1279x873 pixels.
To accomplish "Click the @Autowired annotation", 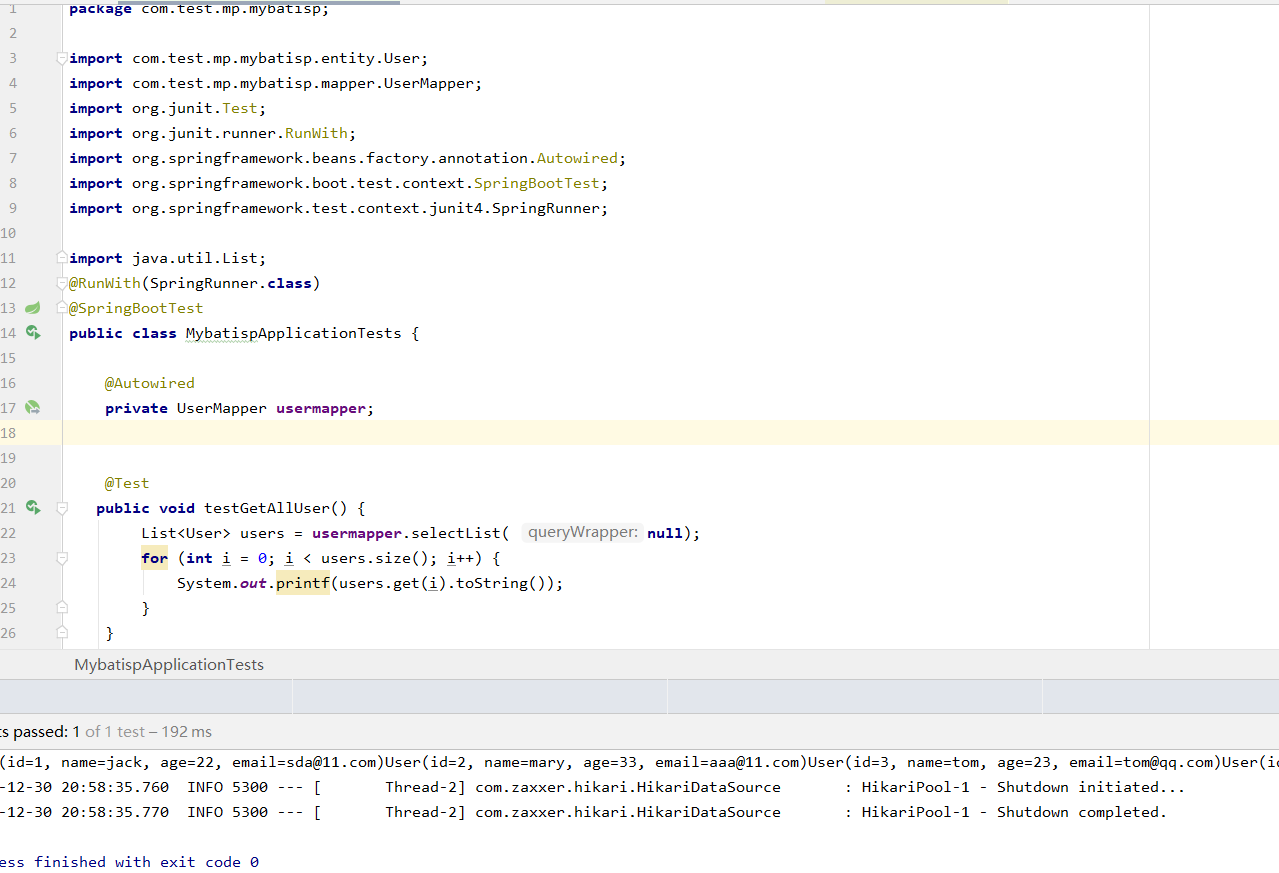I will 150,383.
